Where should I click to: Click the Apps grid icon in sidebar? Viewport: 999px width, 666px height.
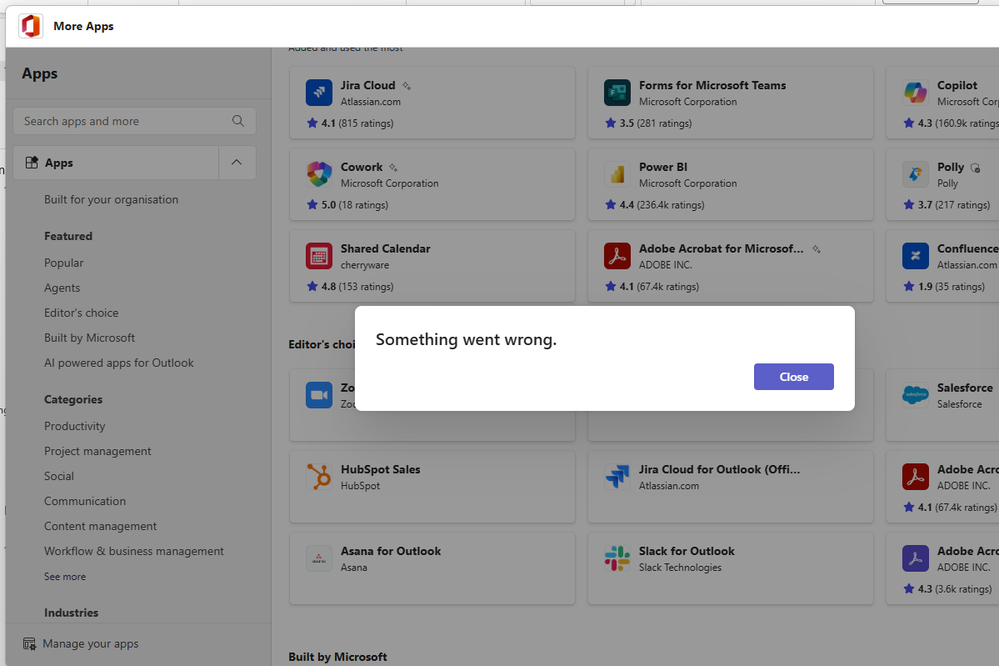[31, 163]
